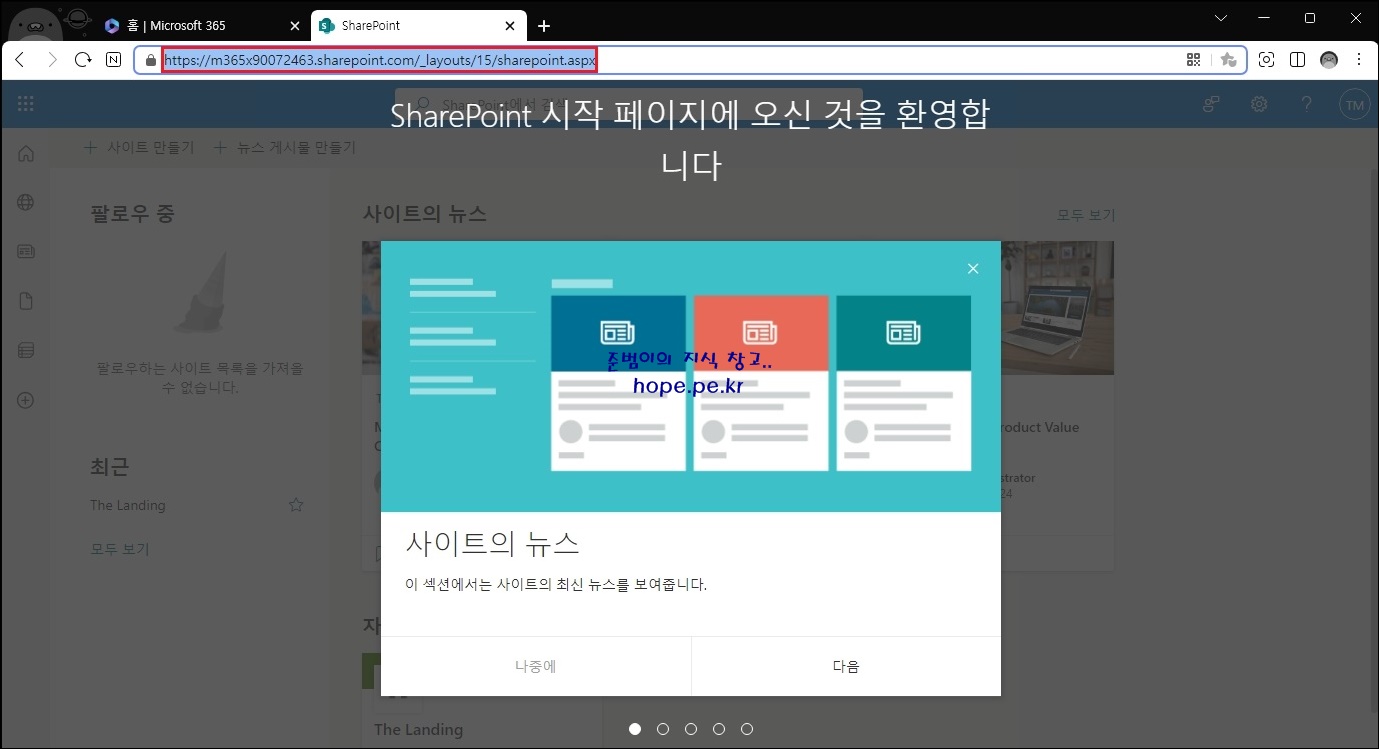Open My sites globe icon
The width and height of the screenshot is (1379, 749).
26,202
